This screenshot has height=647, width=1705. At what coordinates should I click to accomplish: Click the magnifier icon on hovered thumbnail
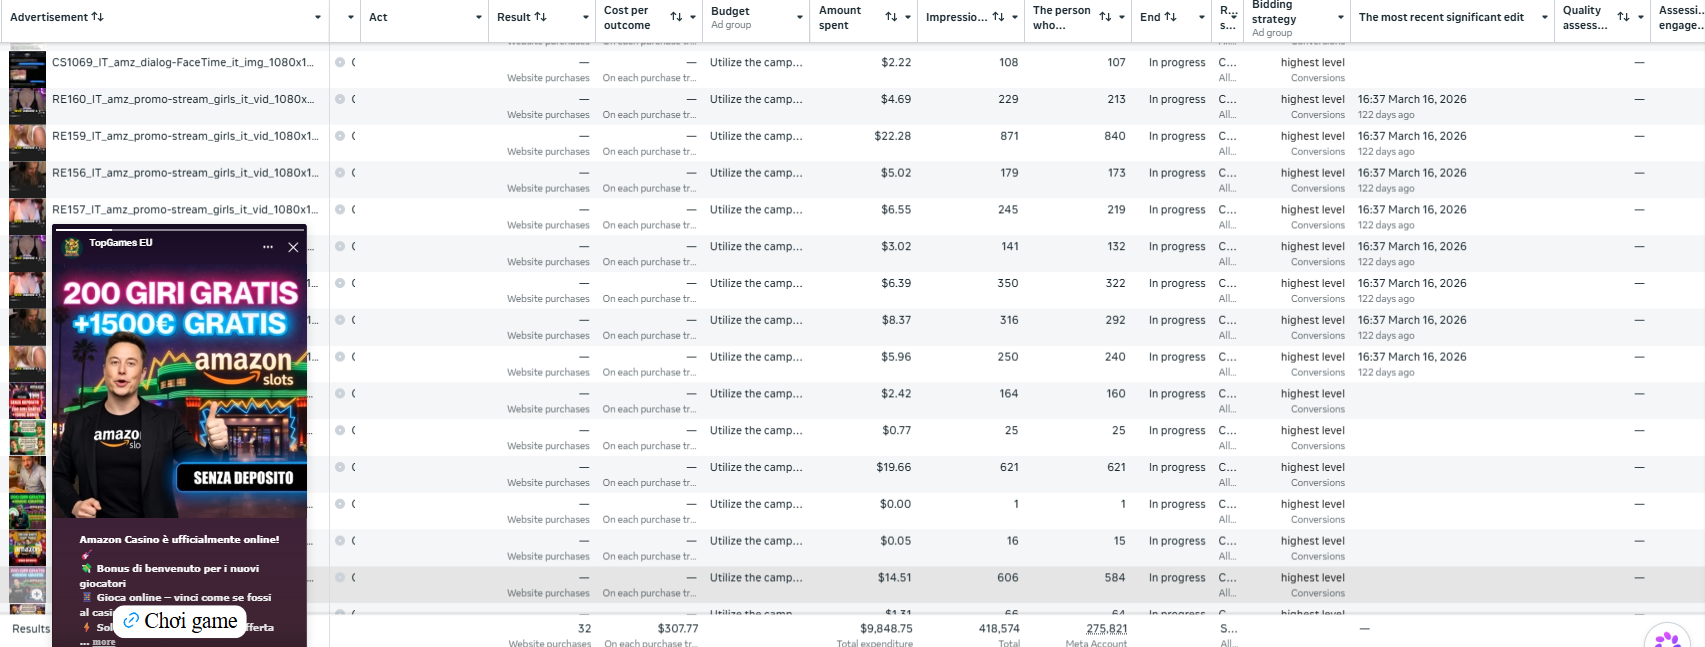tap(36, 594)
